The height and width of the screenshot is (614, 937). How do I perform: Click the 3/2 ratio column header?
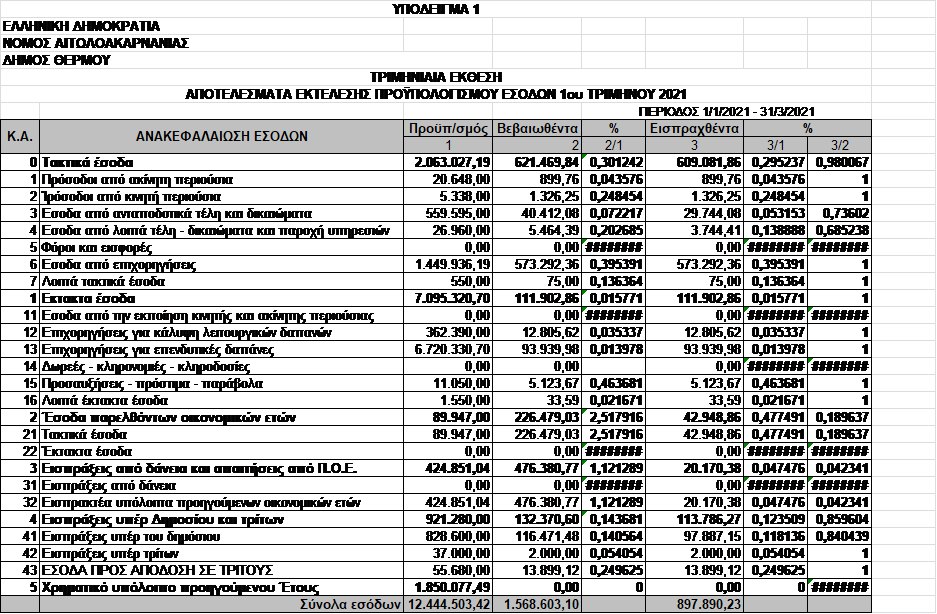(x=840, y=145)
